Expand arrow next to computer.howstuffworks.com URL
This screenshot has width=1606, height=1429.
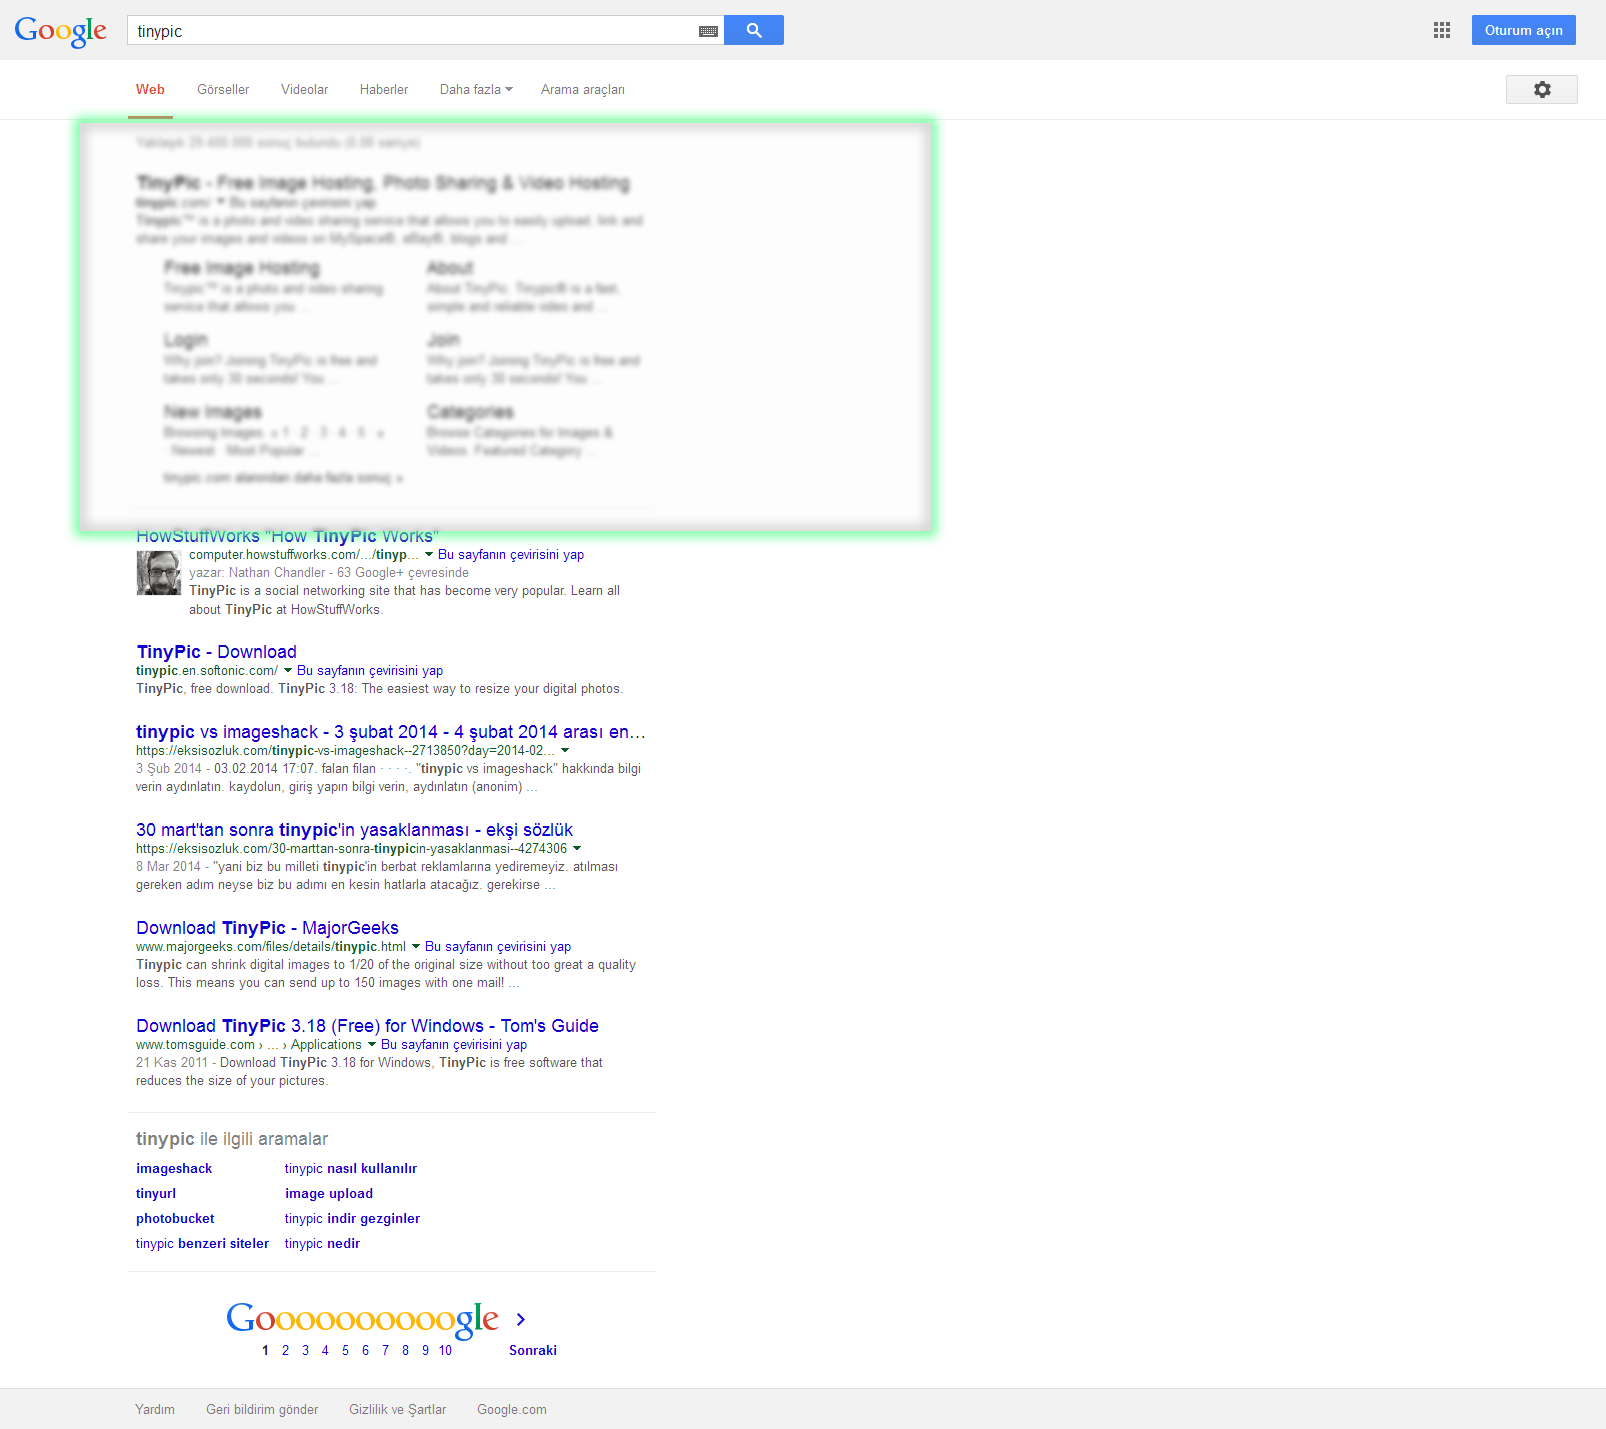tap(429, 554)
